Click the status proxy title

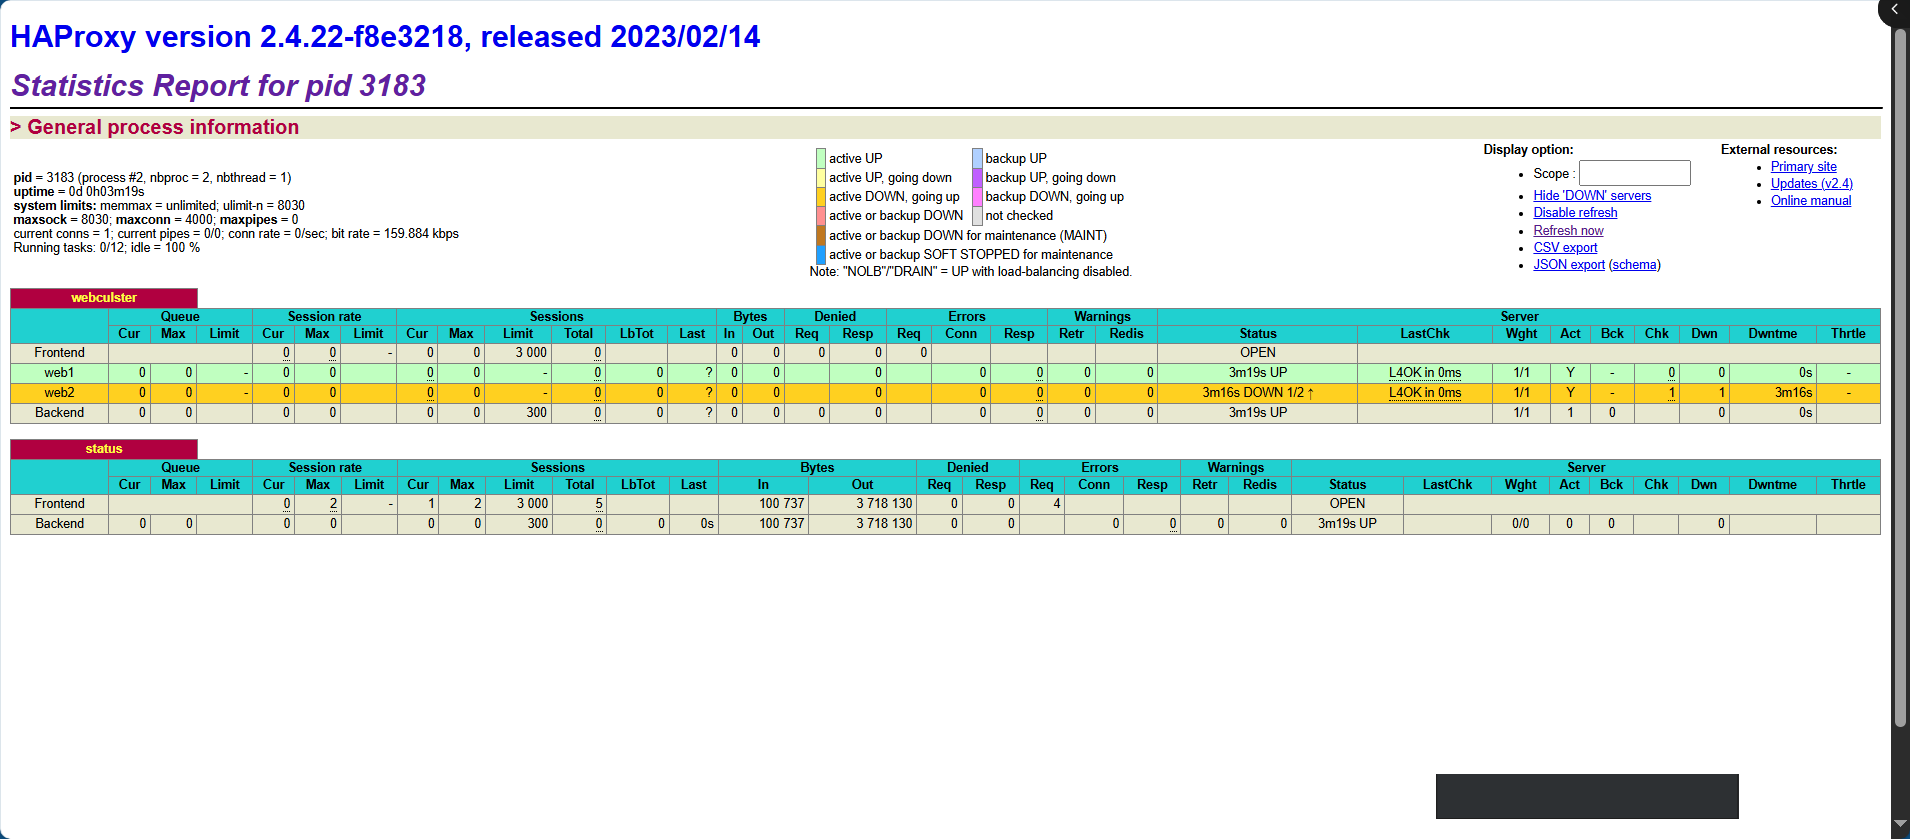[104, 449]
